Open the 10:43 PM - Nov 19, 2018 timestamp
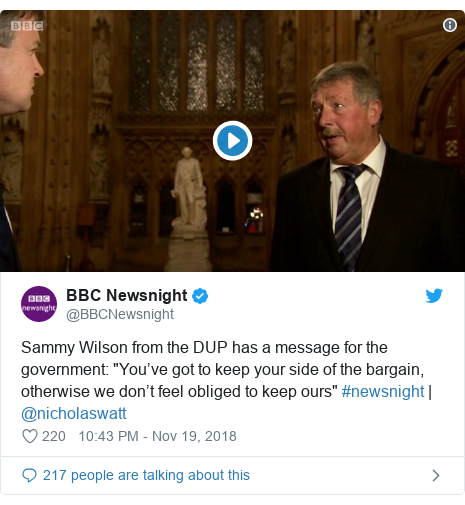465x505 pixels. point(157,436)
